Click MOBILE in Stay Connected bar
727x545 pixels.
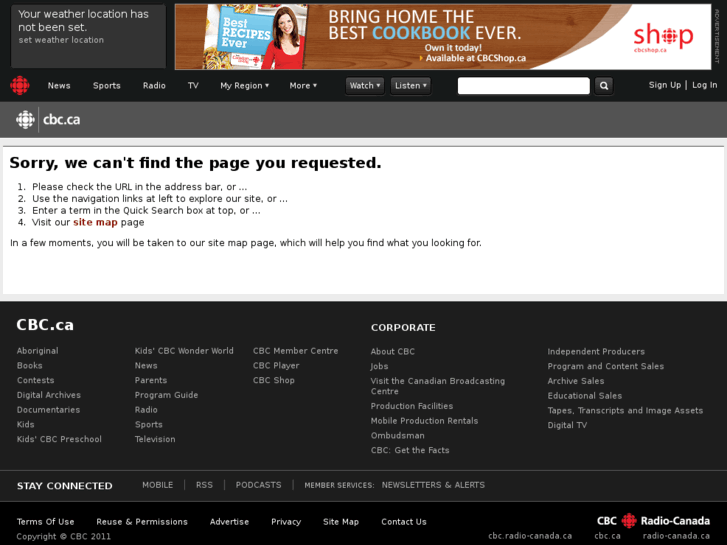(x=158, y=485)
